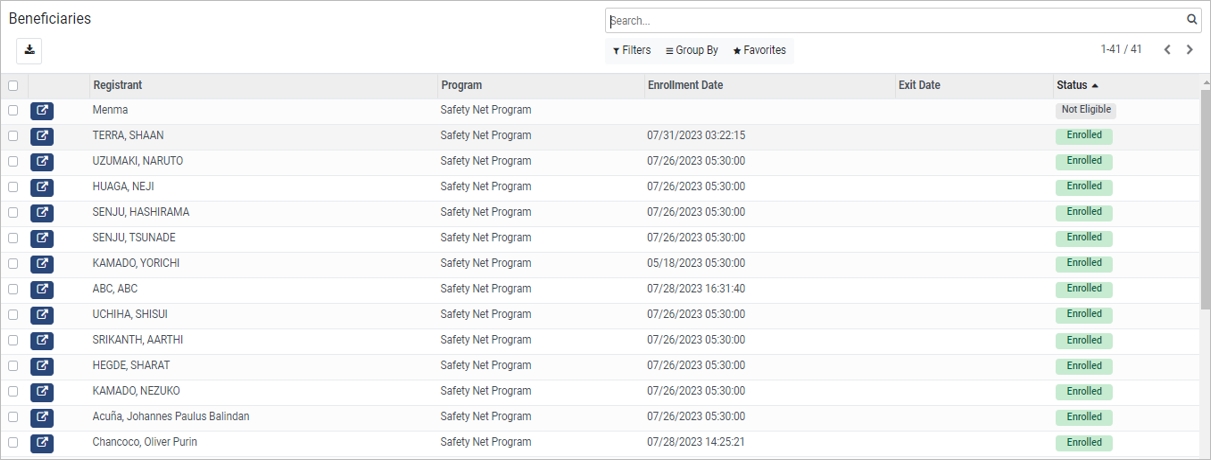Viewport: 1211px width, 460px height.
Task: Check the box for TERRA, SHAAN
Action: (x=13, y=136)
